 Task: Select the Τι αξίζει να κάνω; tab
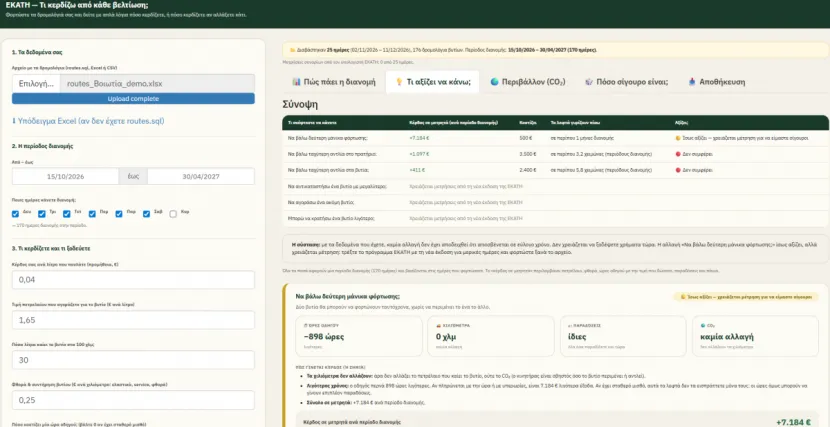(x=432, y=82)
